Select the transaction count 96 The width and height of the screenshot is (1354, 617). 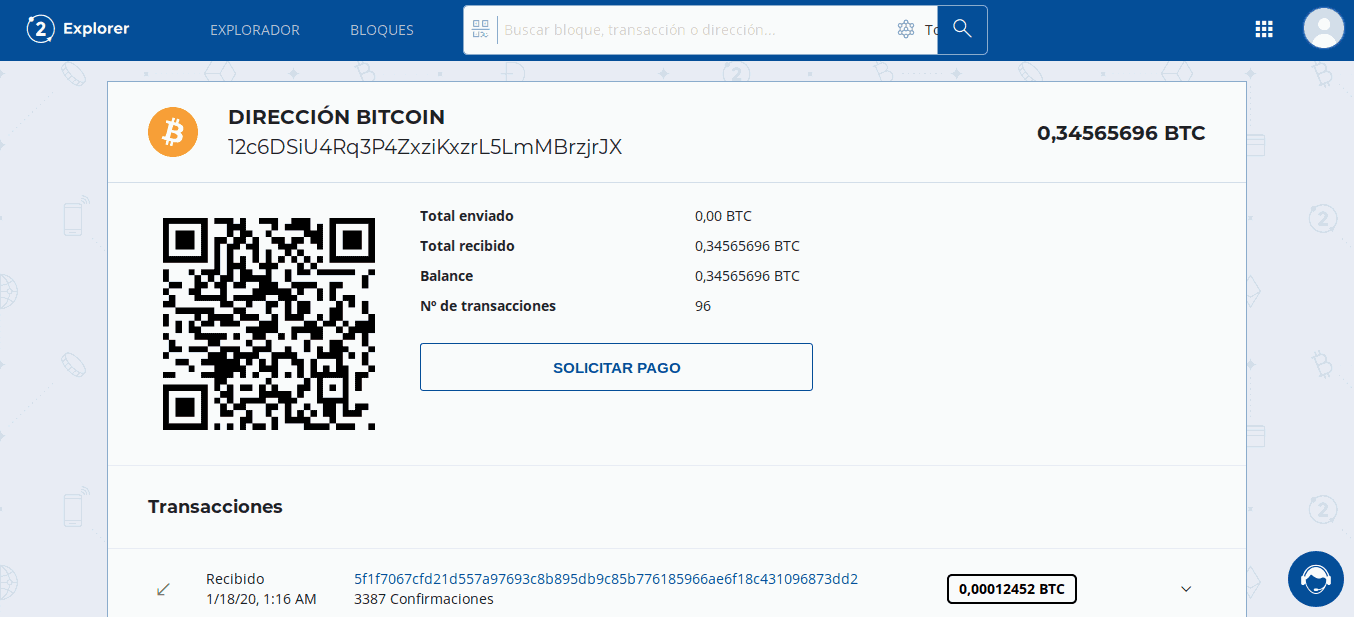pyautogui.click(x=703, y=306)
